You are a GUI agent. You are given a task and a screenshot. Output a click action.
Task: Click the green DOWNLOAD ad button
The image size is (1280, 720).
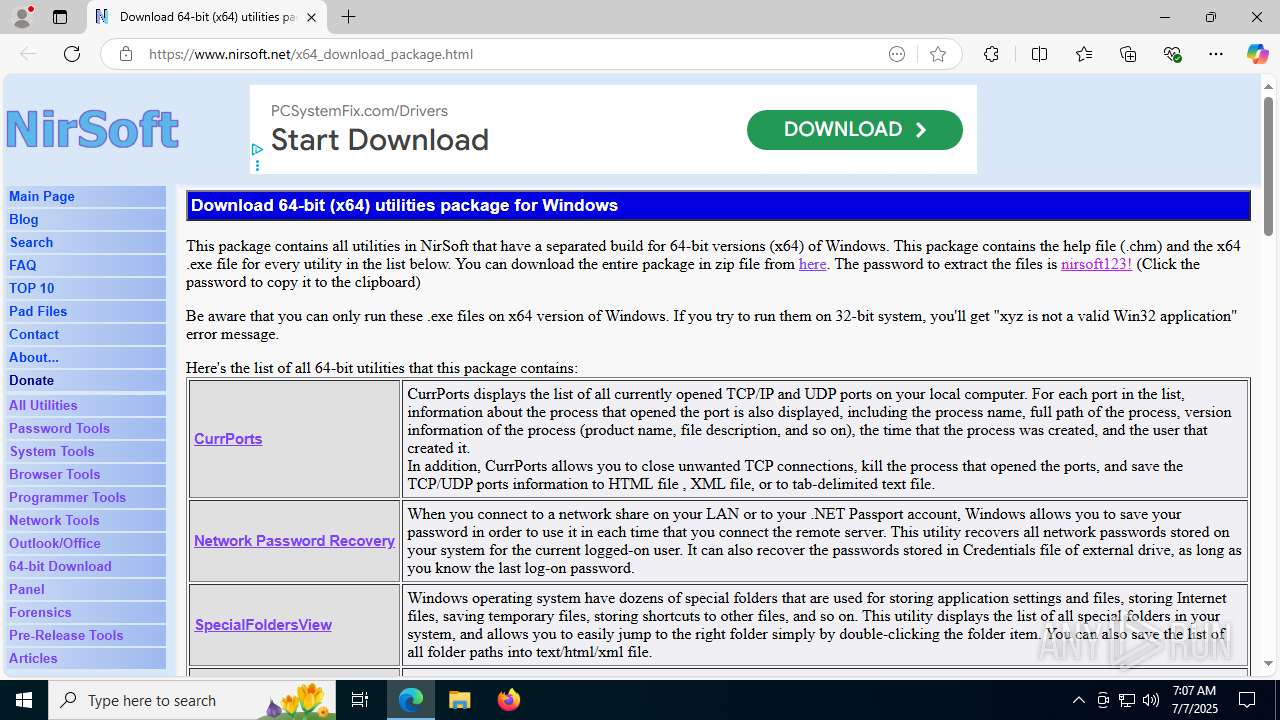[855, 130]
